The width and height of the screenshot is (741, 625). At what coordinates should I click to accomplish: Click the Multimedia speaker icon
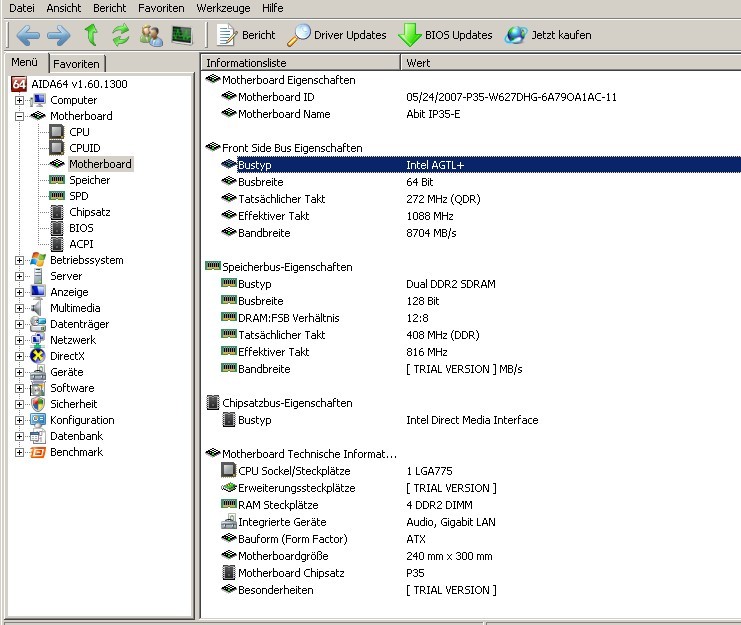[37, 308]
